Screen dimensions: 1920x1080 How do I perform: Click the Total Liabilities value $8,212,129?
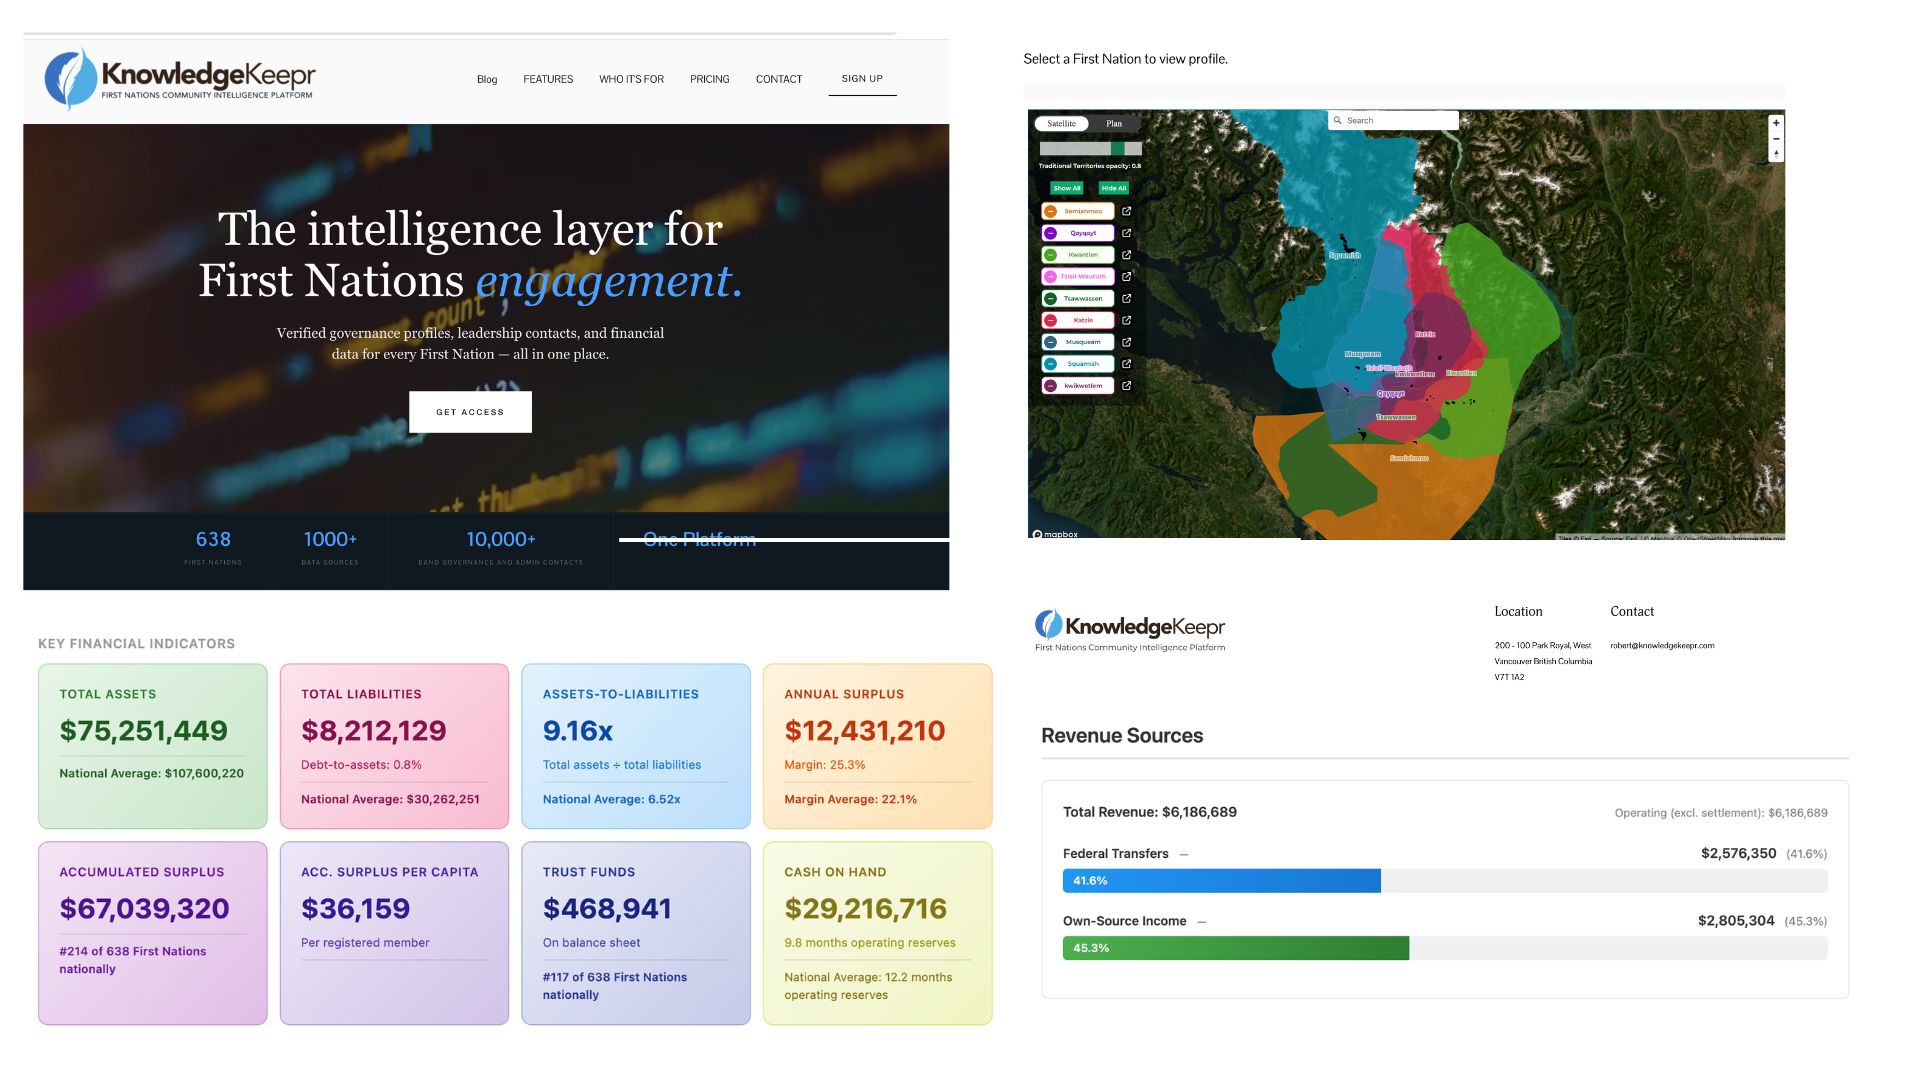374,731
